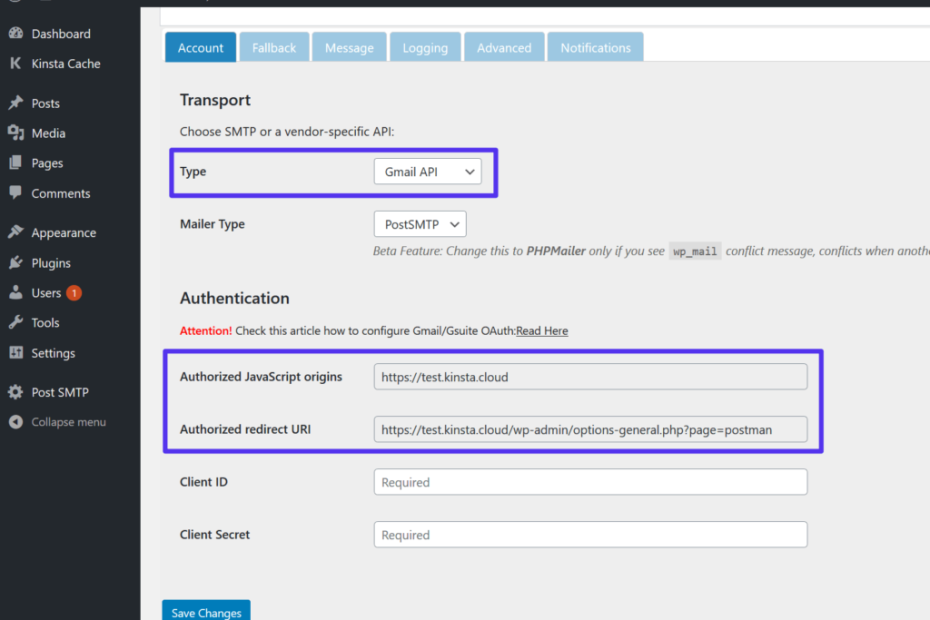Click the Settings sliders icon

[x=16, y=352]
